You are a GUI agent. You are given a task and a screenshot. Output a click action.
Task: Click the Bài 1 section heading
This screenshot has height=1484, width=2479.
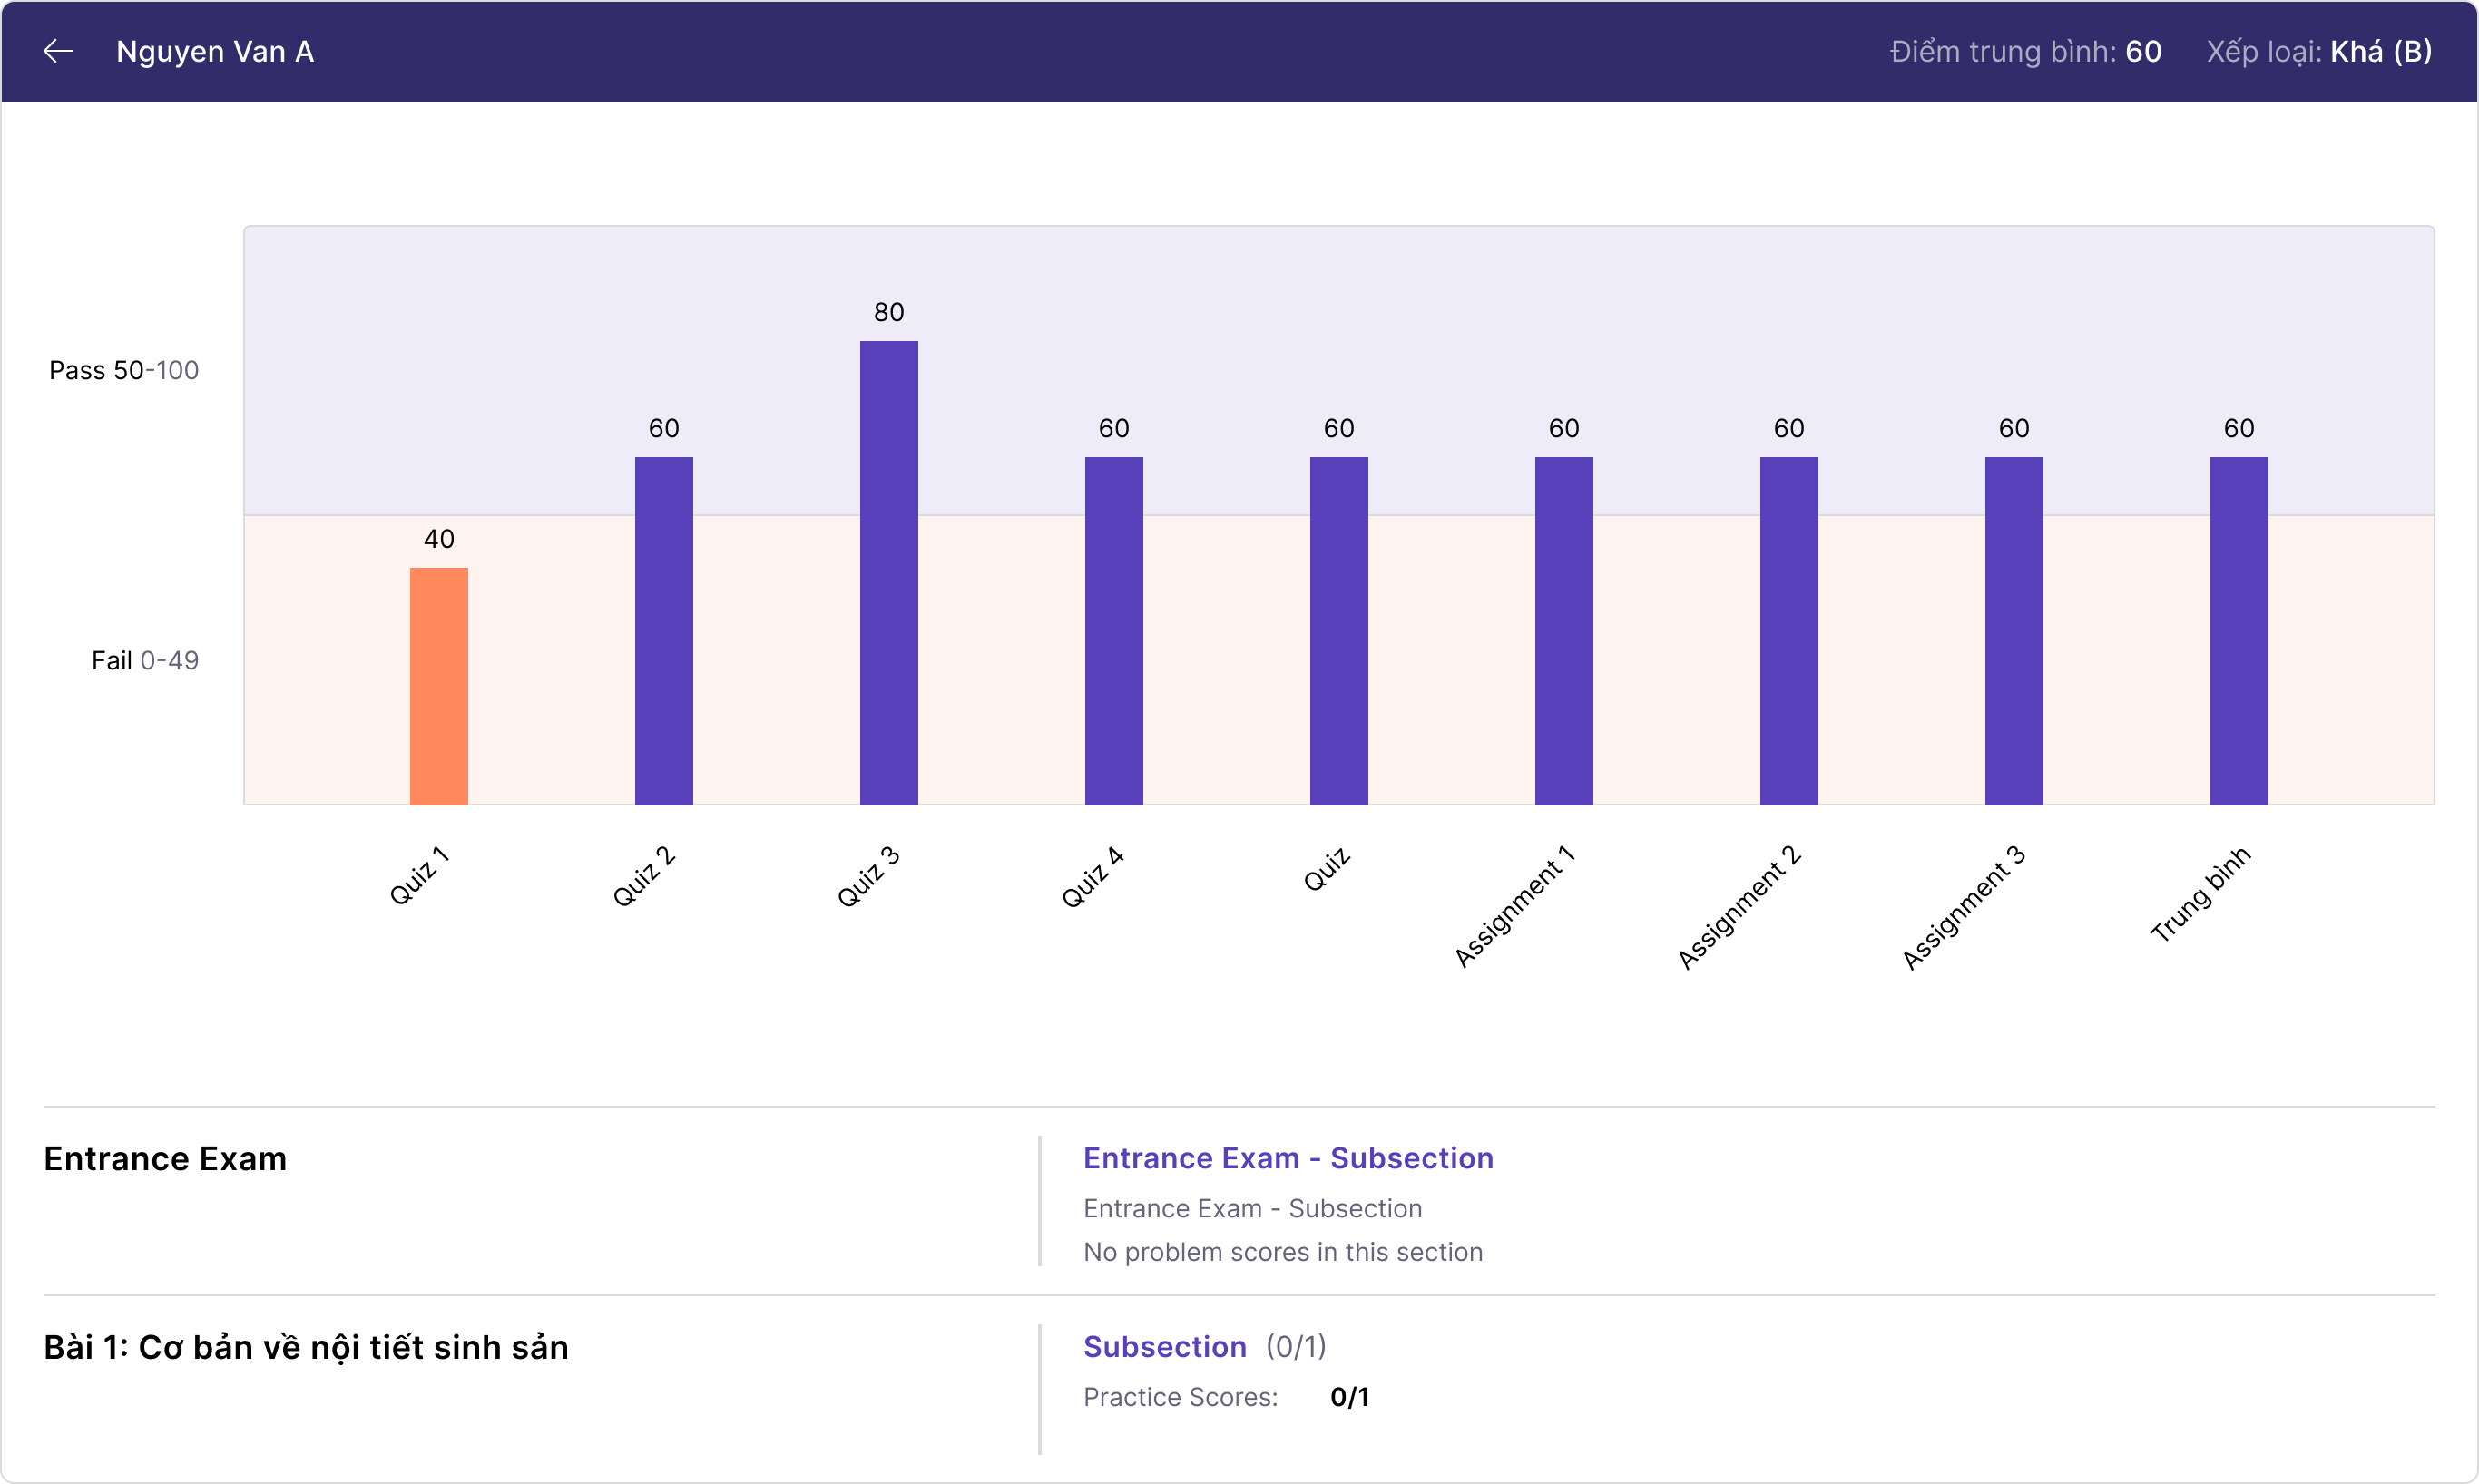305,1346
